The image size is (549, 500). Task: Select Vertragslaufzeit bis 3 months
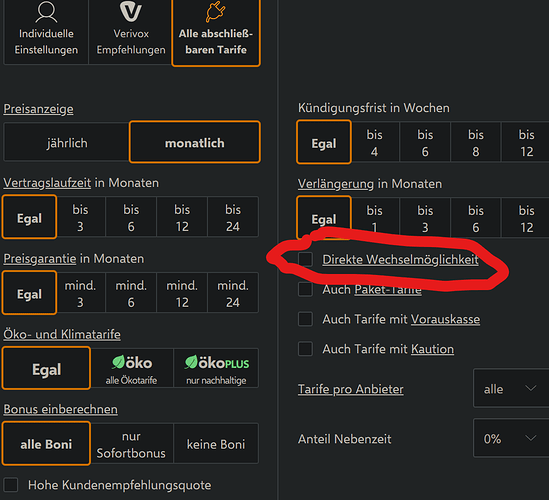(x=81, y=217)
